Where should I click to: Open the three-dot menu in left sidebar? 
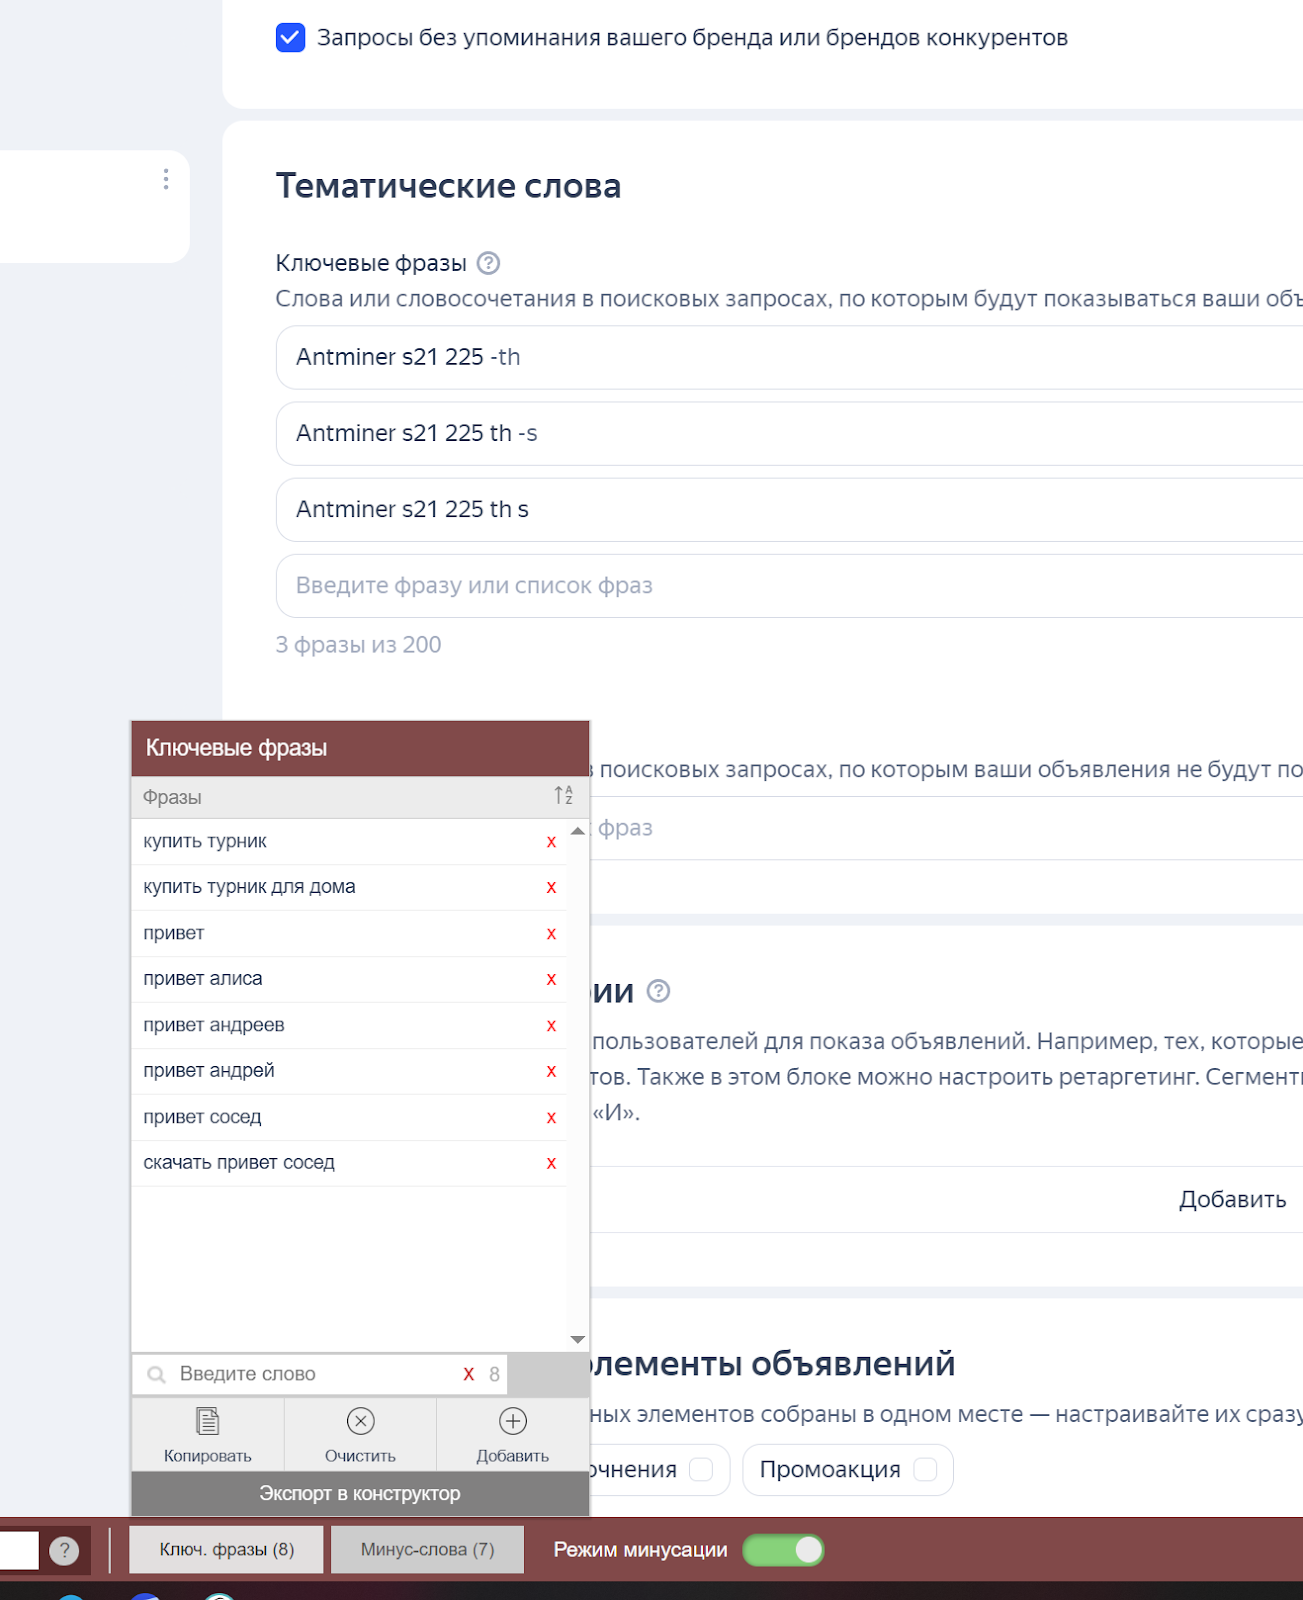(166, 180)
